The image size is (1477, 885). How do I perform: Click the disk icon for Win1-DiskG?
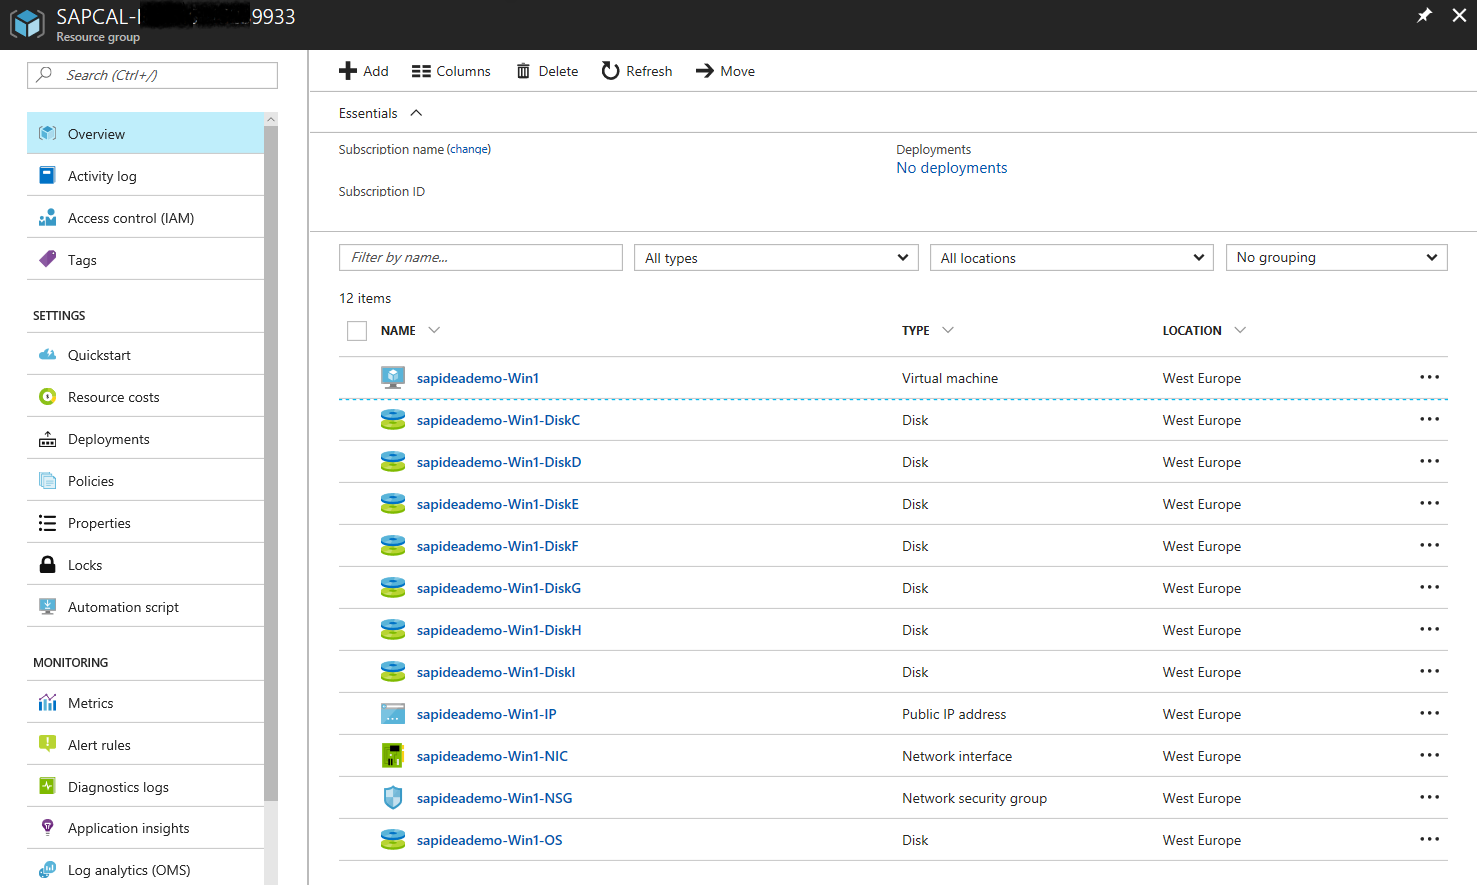click(393, 587)
